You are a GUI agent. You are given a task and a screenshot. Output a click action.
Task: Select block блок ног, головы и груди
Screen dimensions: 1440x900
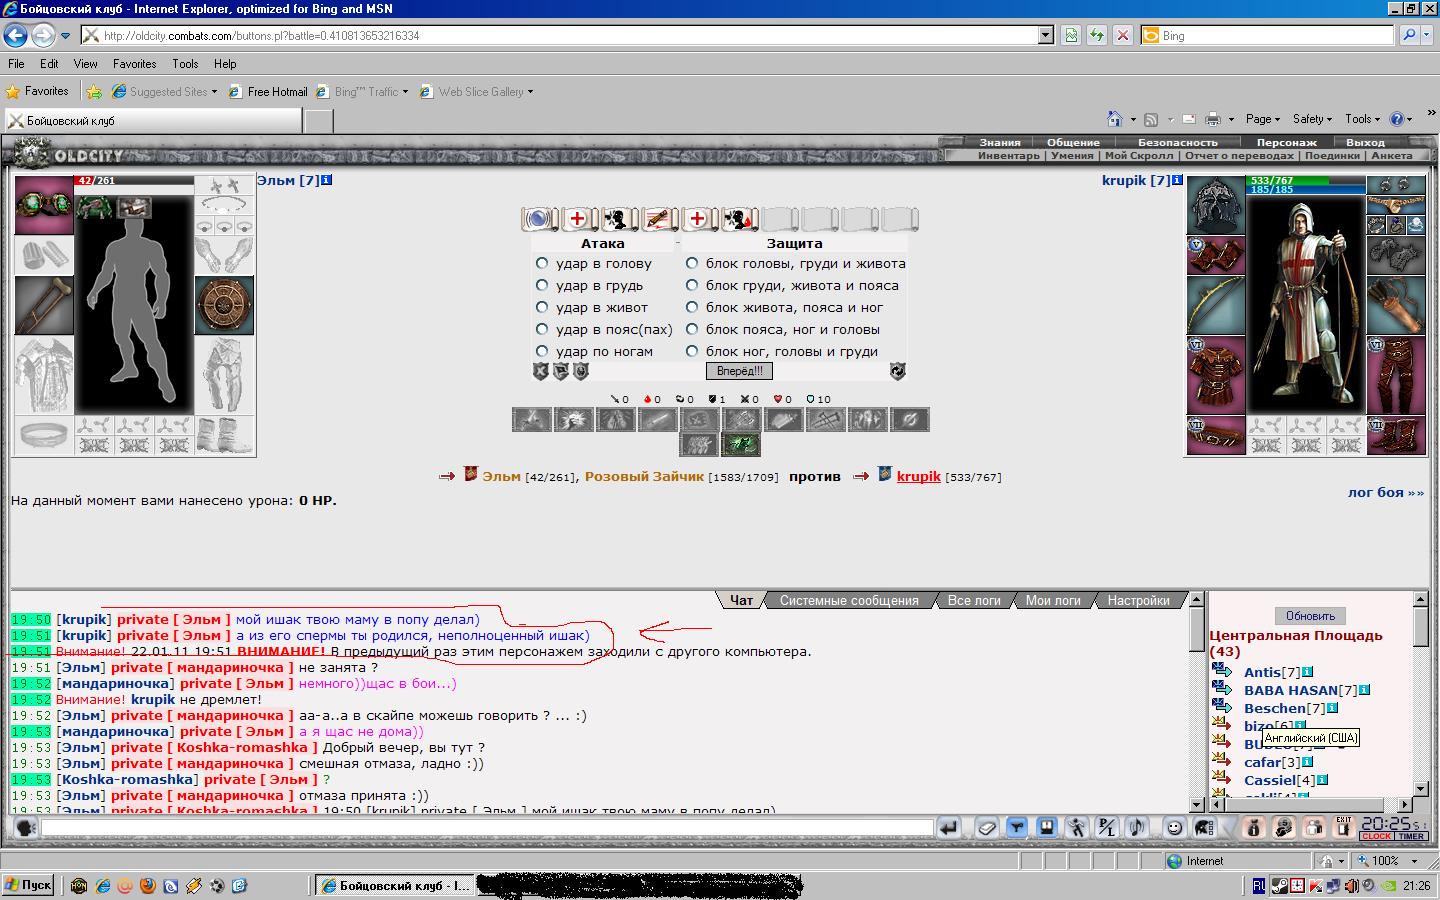click(692, 351)
